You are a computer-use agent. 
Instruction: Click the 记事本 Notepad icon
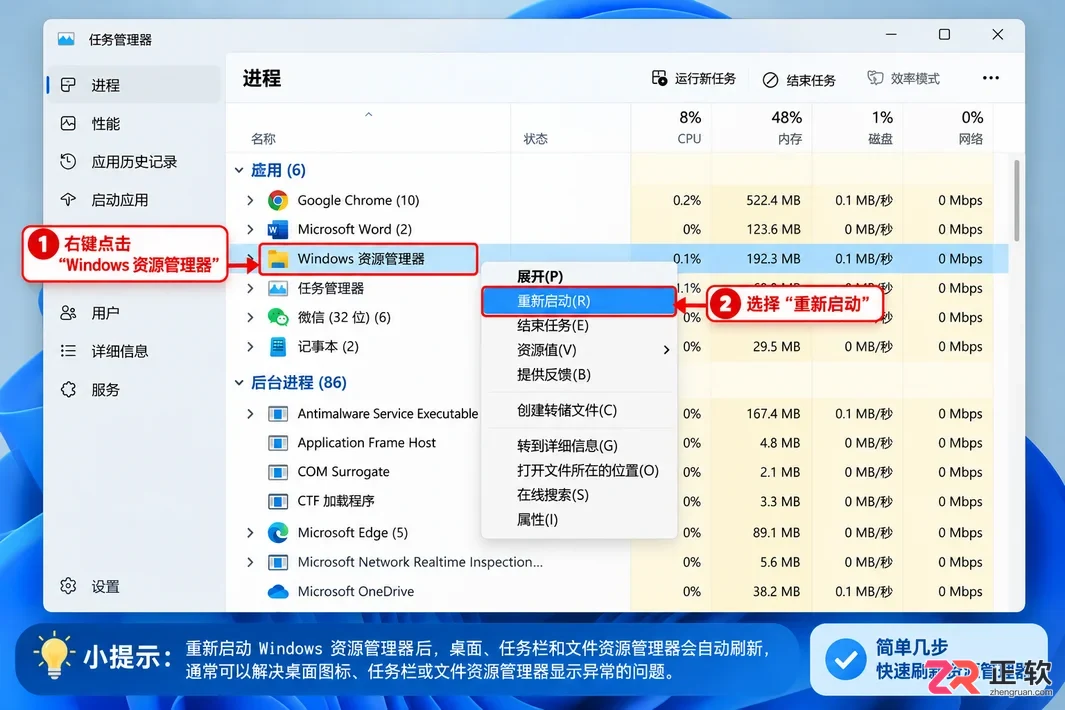click(278, 347)
